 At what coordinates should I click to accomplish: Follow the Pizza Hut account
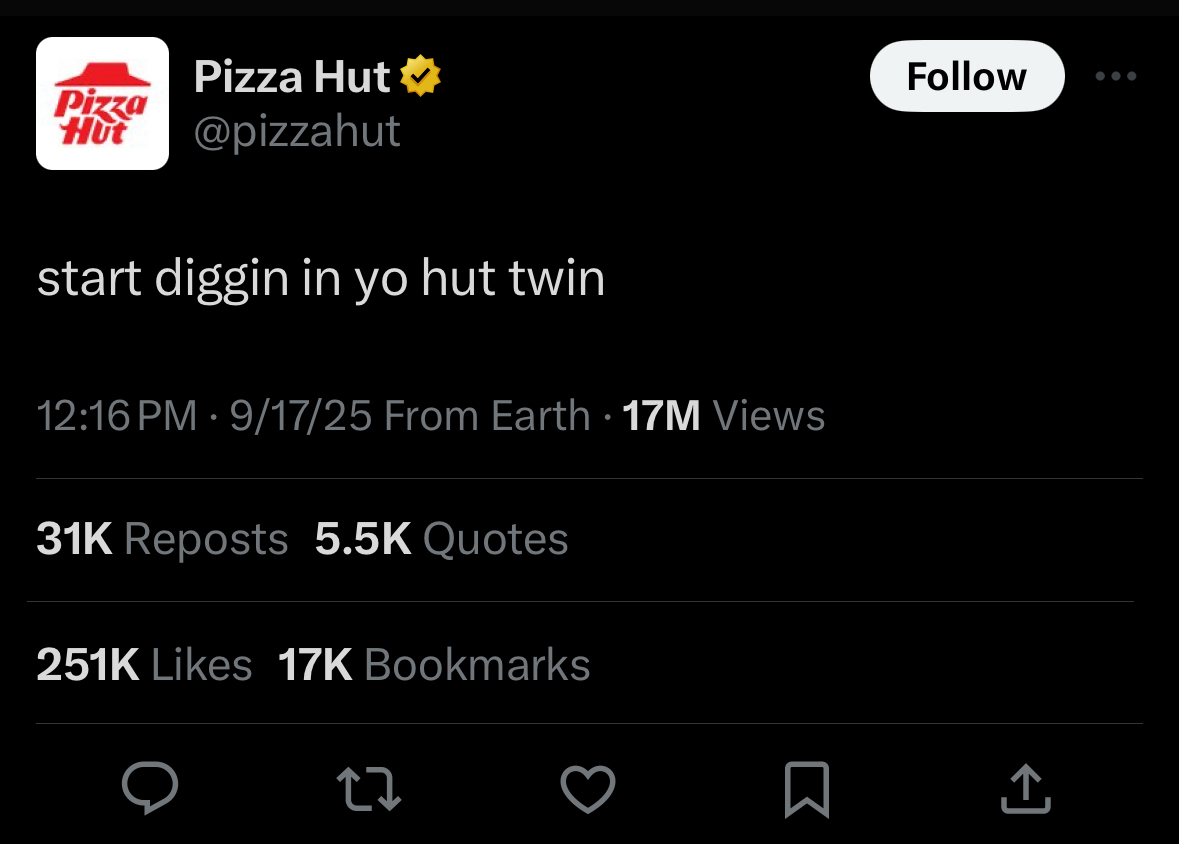(966, 77)
